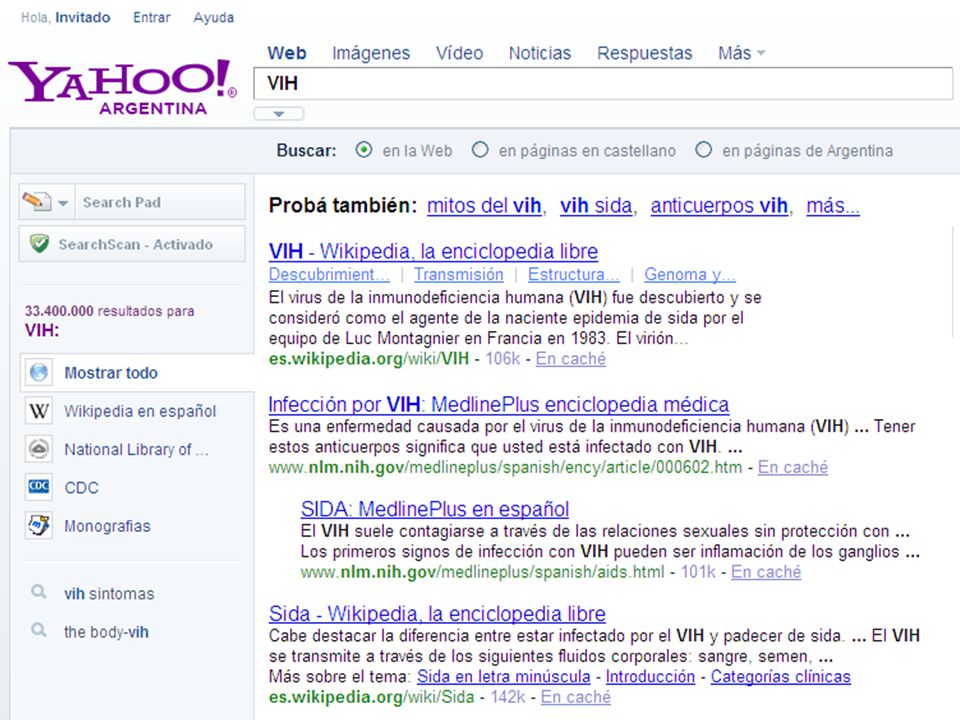The width and height of the screenshot is (960, 720).
Task: Try the suggestion 'anticuerpos vih'
Action: tap(719, 206)
